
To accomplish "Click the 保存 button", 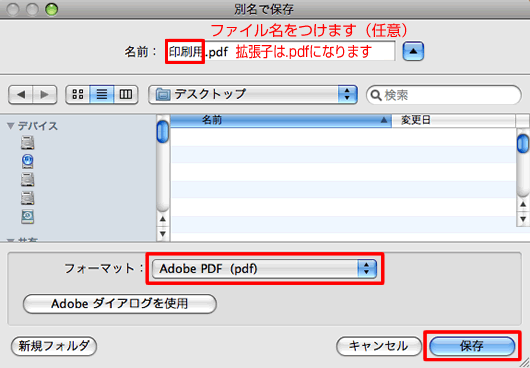I will pos(472,346).
